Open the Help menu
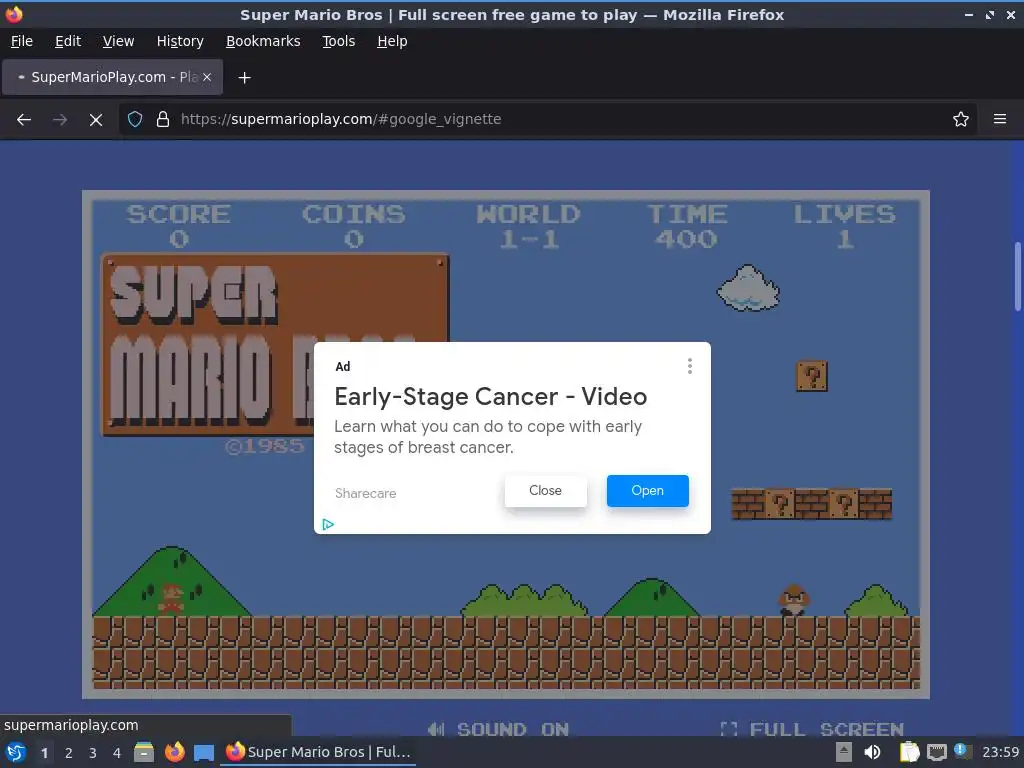This screenshot has height=768, width=1024. [x=392, y=41]
